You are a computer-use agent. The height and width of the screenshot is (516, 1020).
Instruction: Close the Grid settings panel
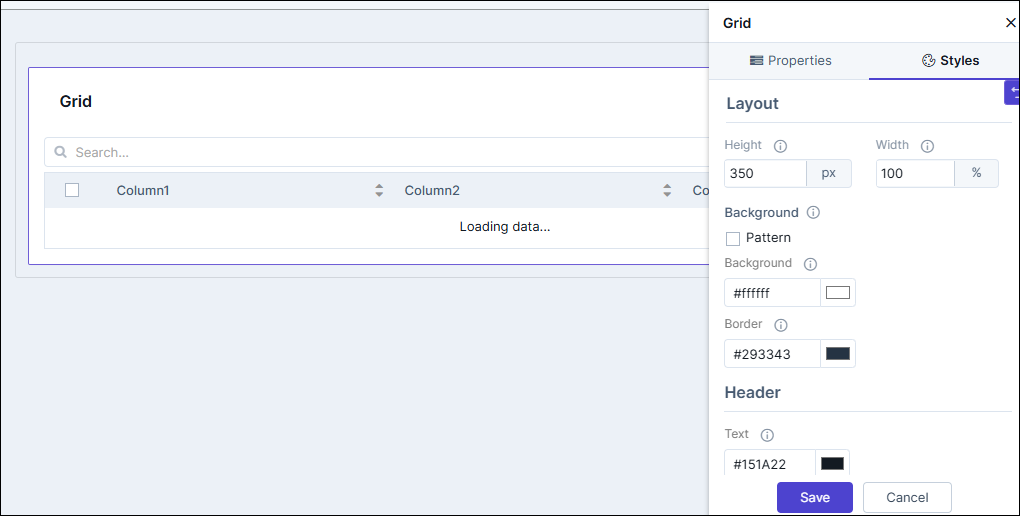coord(1010,23)
